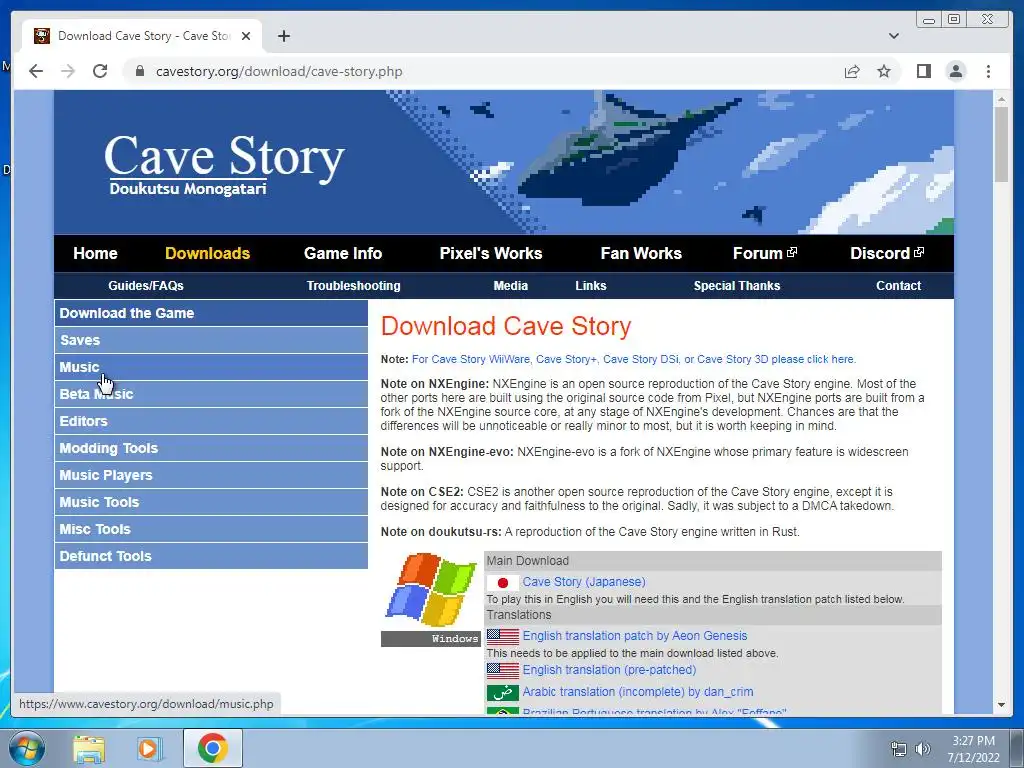
Task: Click the padlock site info icon
Action: tap(140, 71)
